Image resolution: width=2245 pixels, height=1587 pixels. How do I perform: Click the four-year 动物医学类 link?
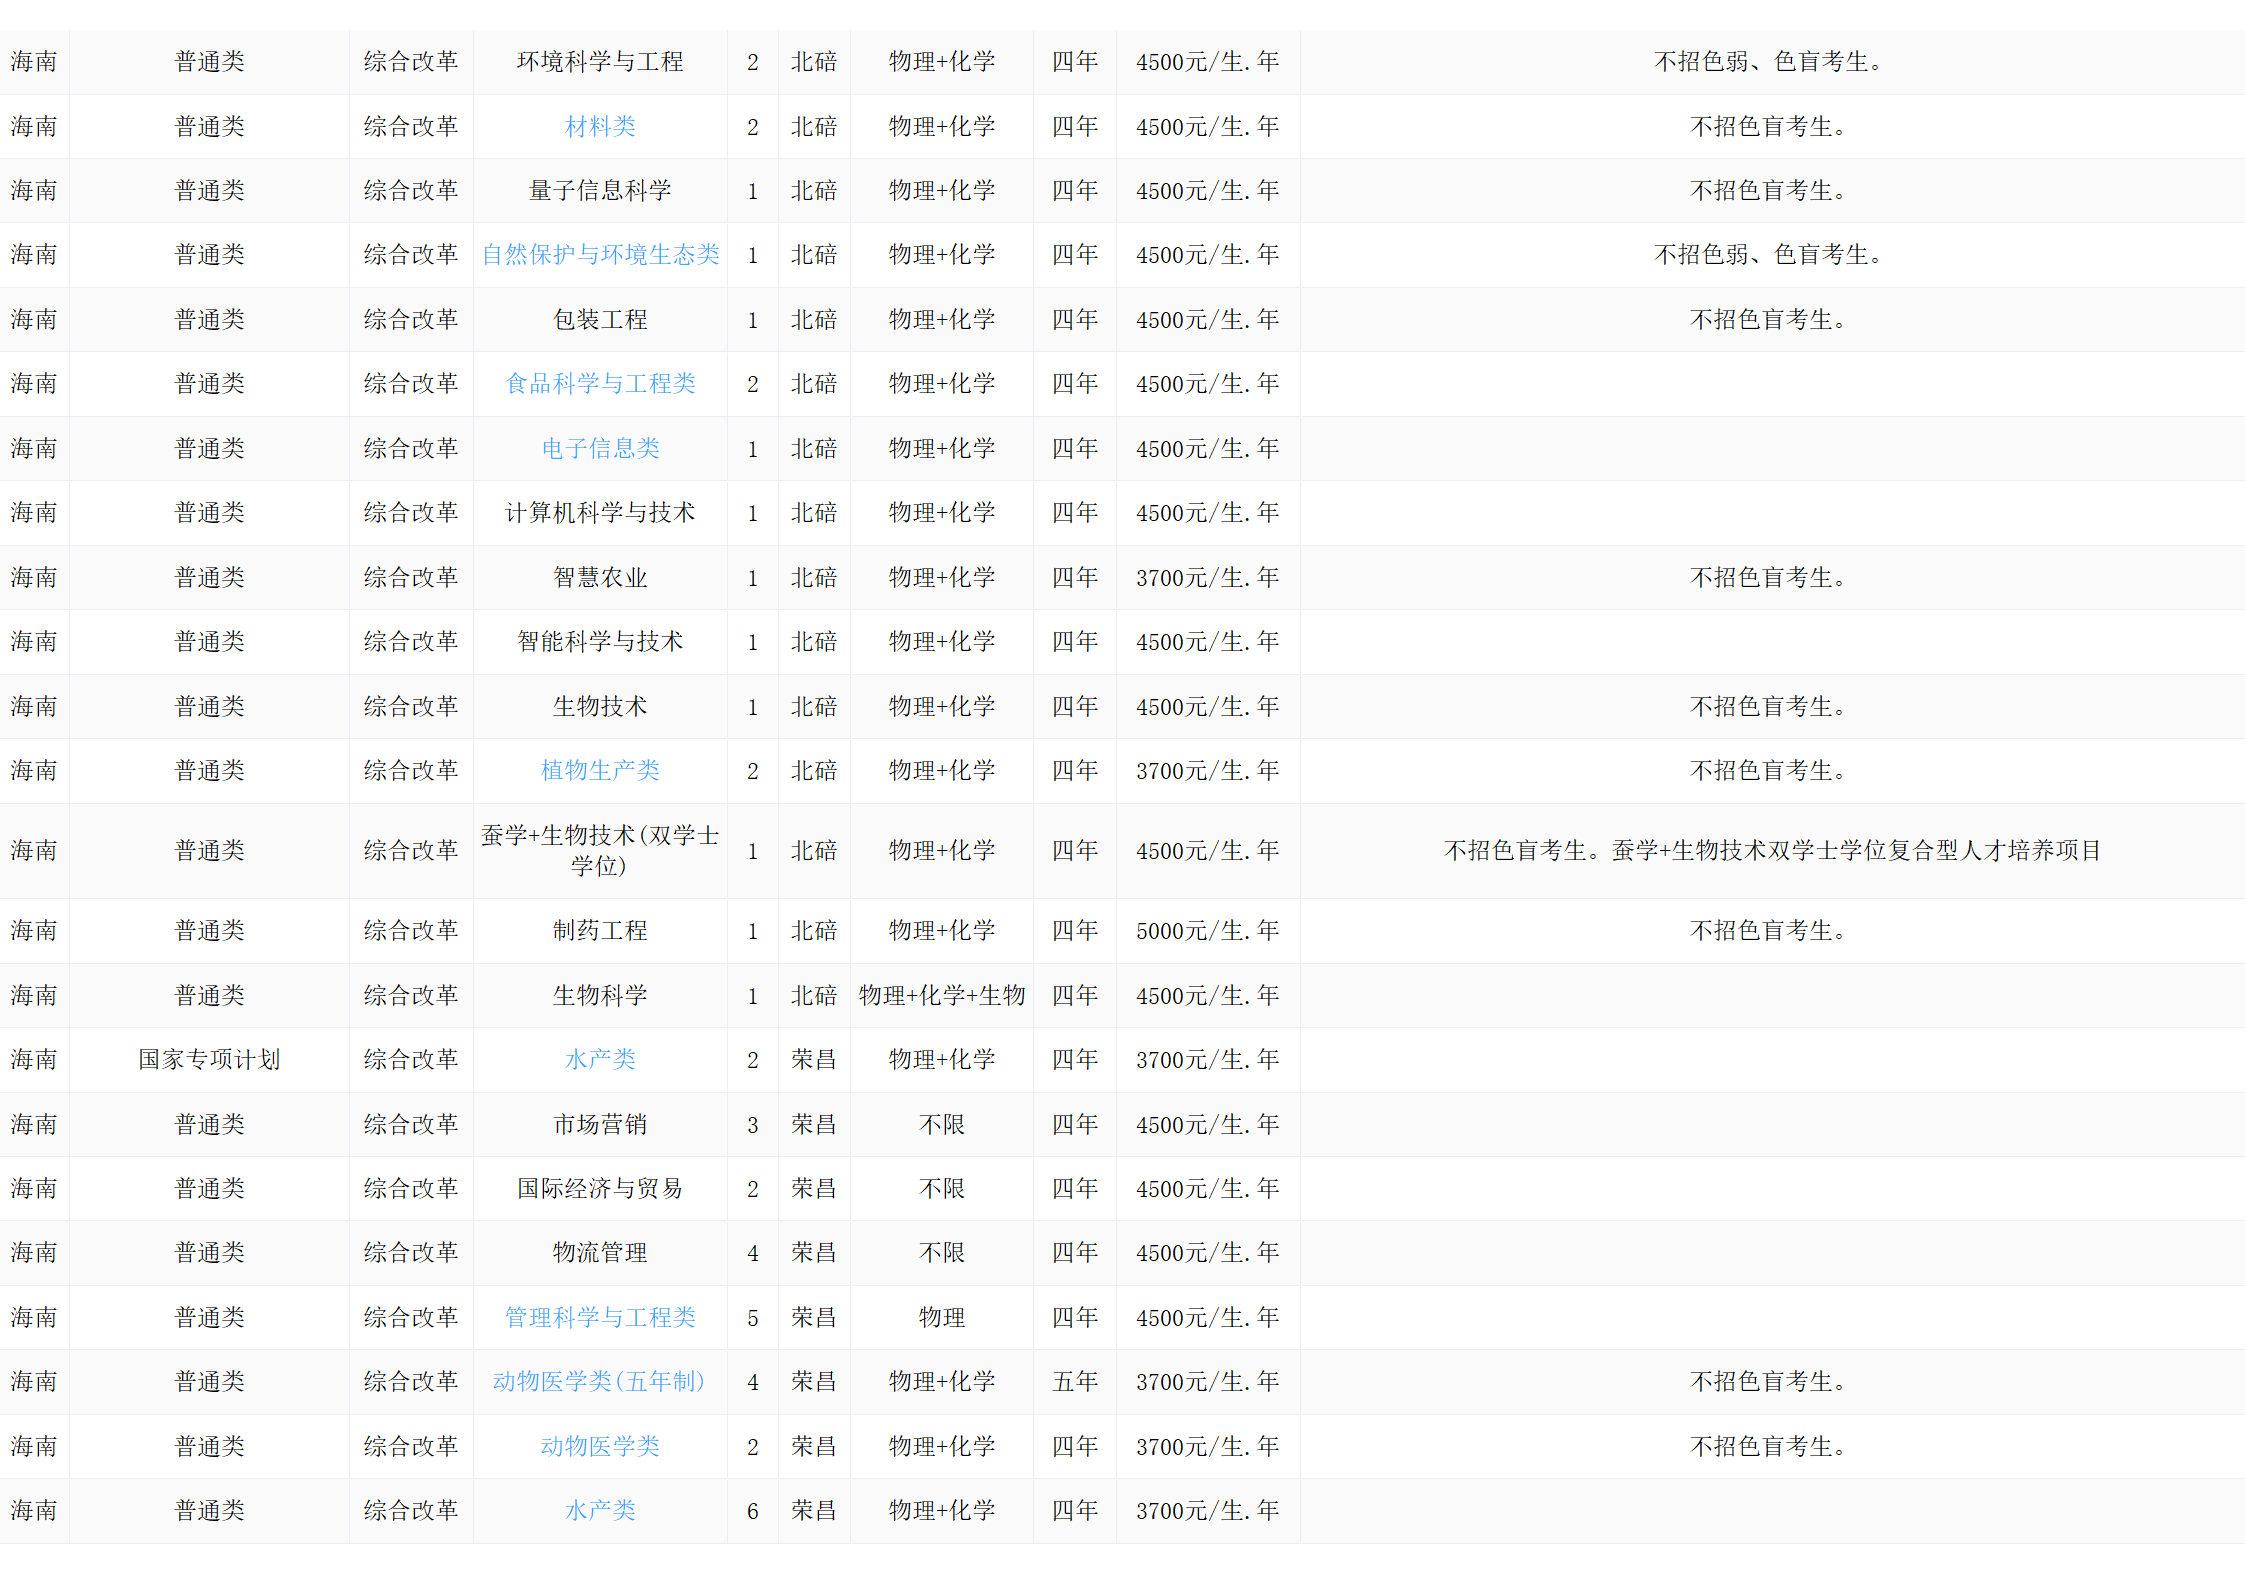pos(600,1447)
